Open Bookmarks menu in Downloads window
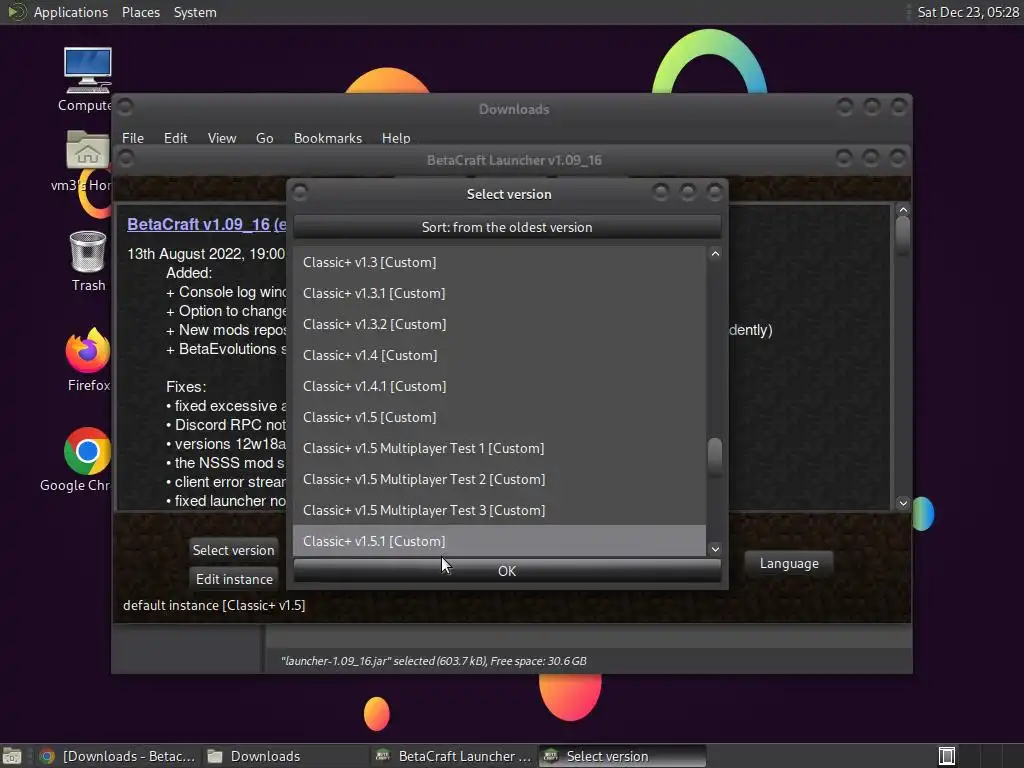1024x768 pixels. tap(328, 138)
